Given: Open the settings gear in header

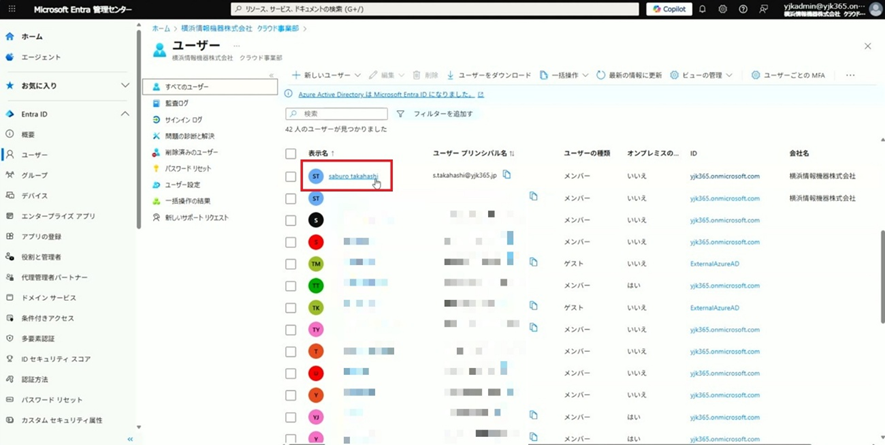Looking at the screenshot, I should [723, 9].
